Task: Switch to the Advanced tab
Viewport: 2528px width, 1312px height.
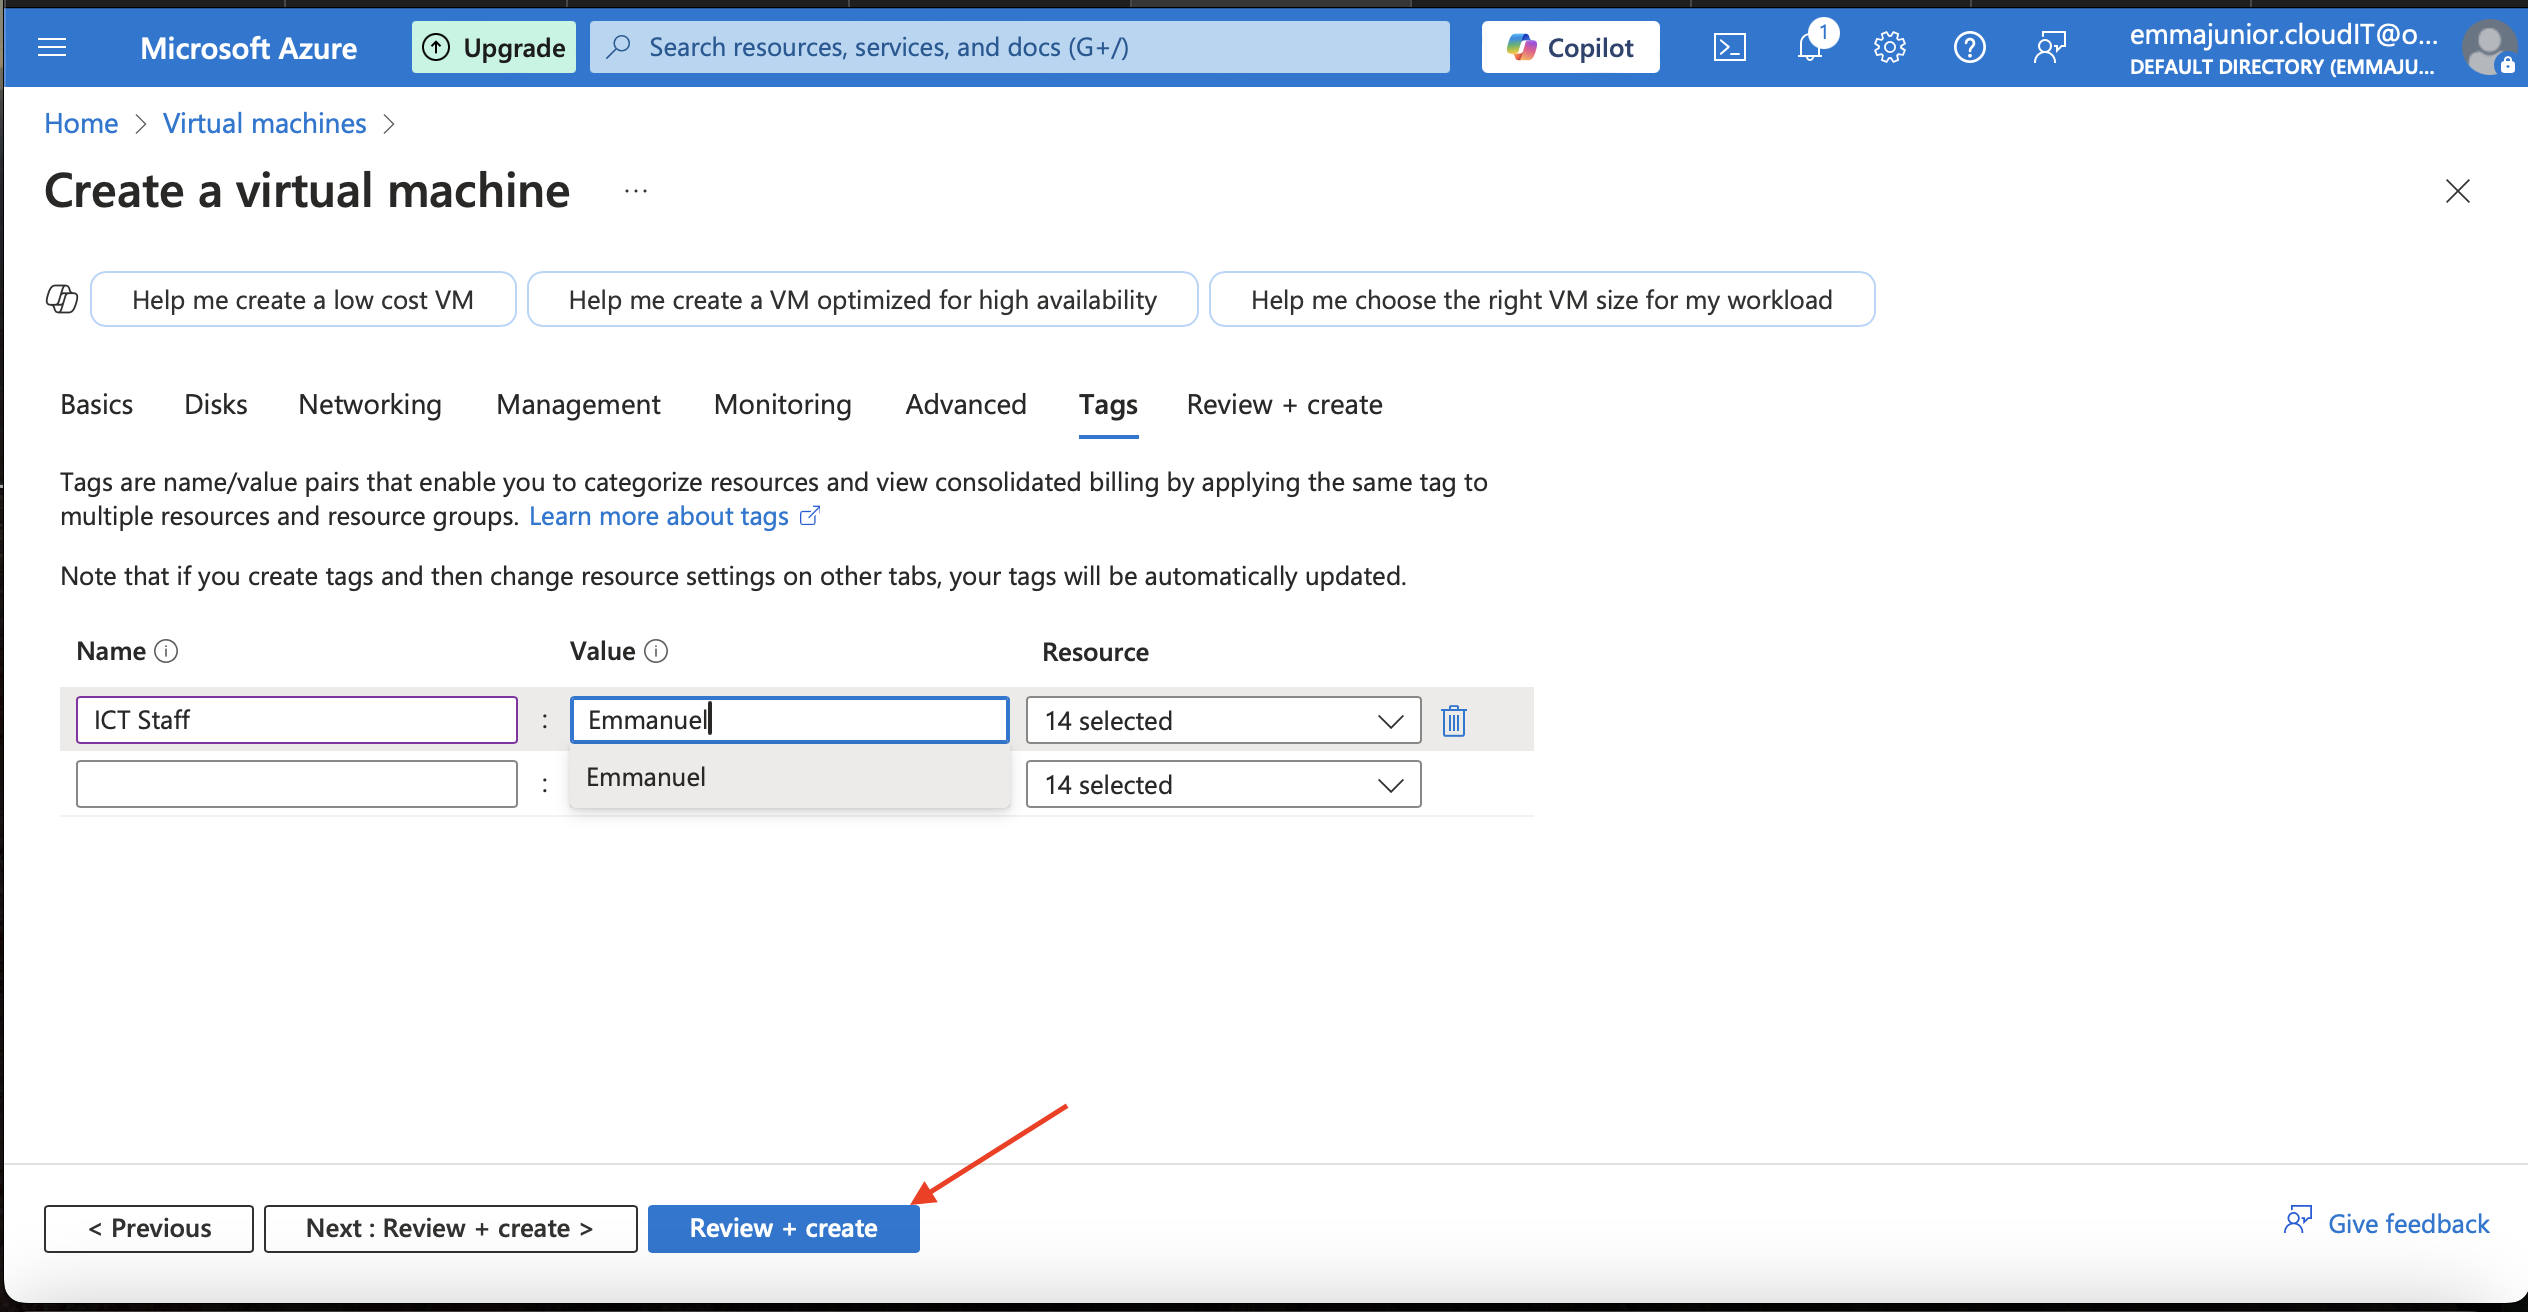Action: click(965, 404)
